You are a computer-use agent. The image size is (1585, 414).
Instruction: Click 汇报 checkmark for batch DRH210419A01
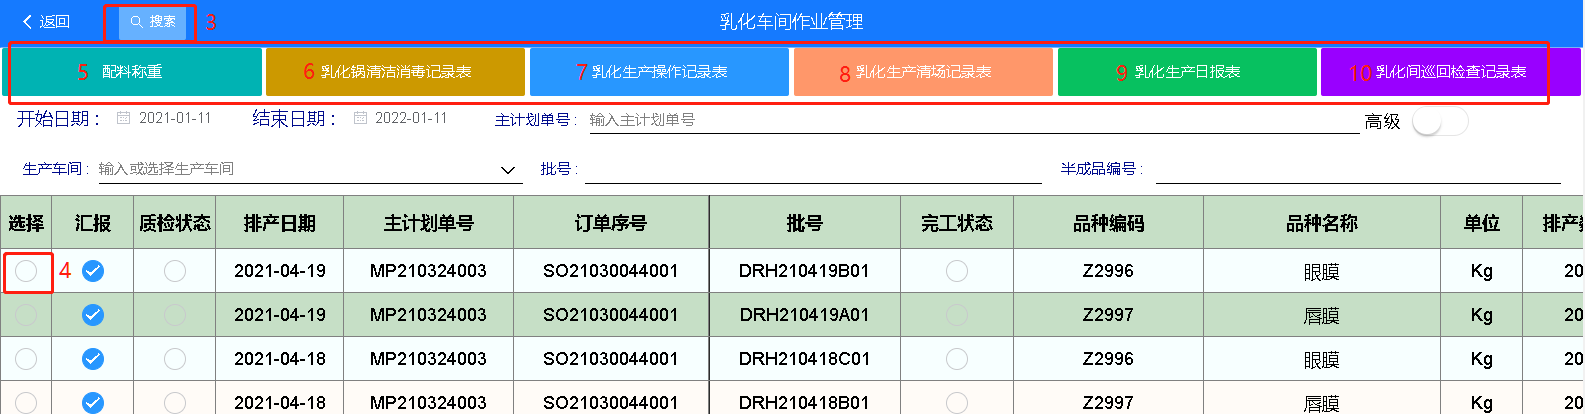tap(93, 315)
